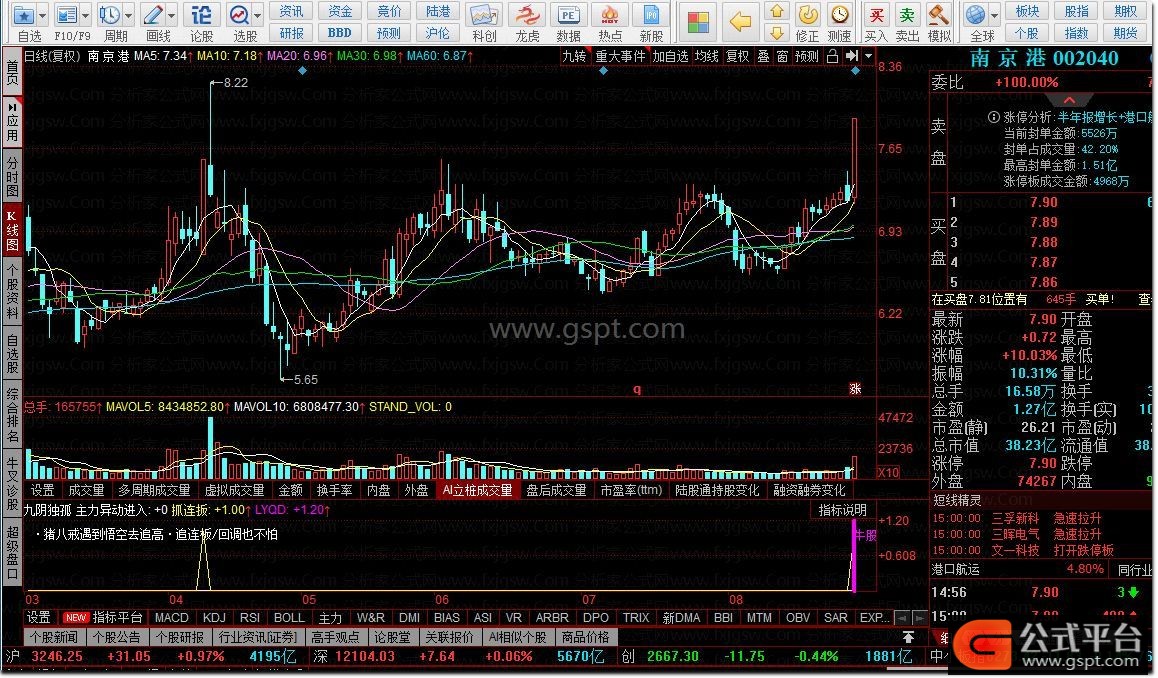Click the 测速 speed test clock icon
This screenshot has width=1158, height=678.
tap(839, 15)
